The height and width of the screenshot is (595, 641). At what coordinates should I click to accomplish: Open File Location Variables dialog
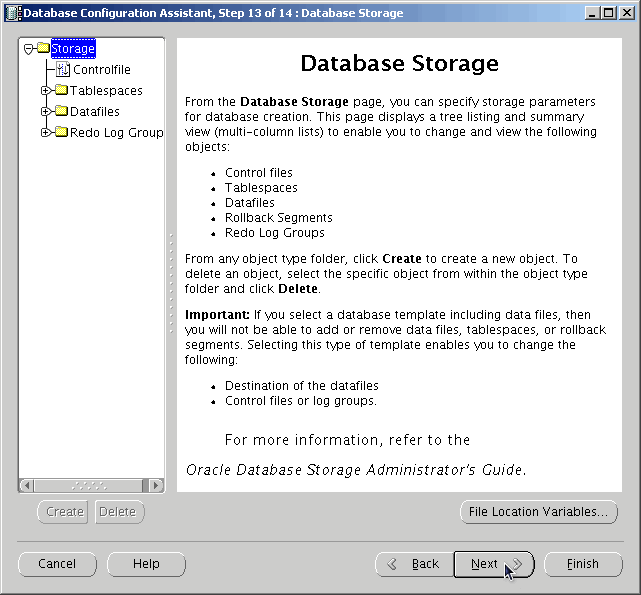538,512
